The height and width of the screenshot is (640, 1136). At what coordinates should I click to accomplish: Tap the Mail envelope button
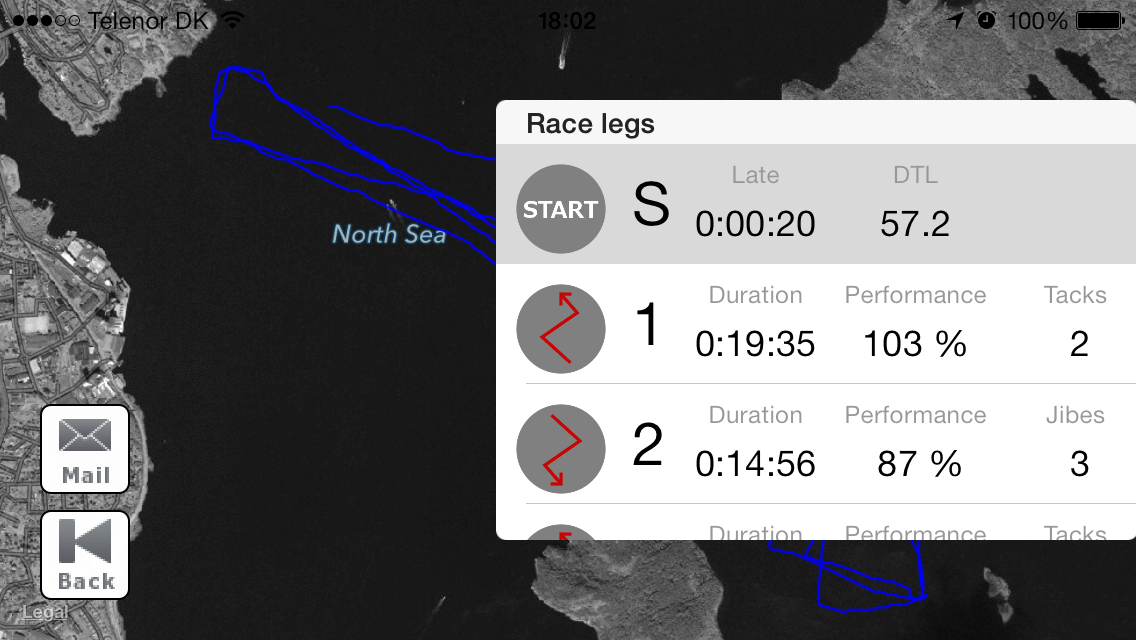pyautogui.click(x=85, y=449)
